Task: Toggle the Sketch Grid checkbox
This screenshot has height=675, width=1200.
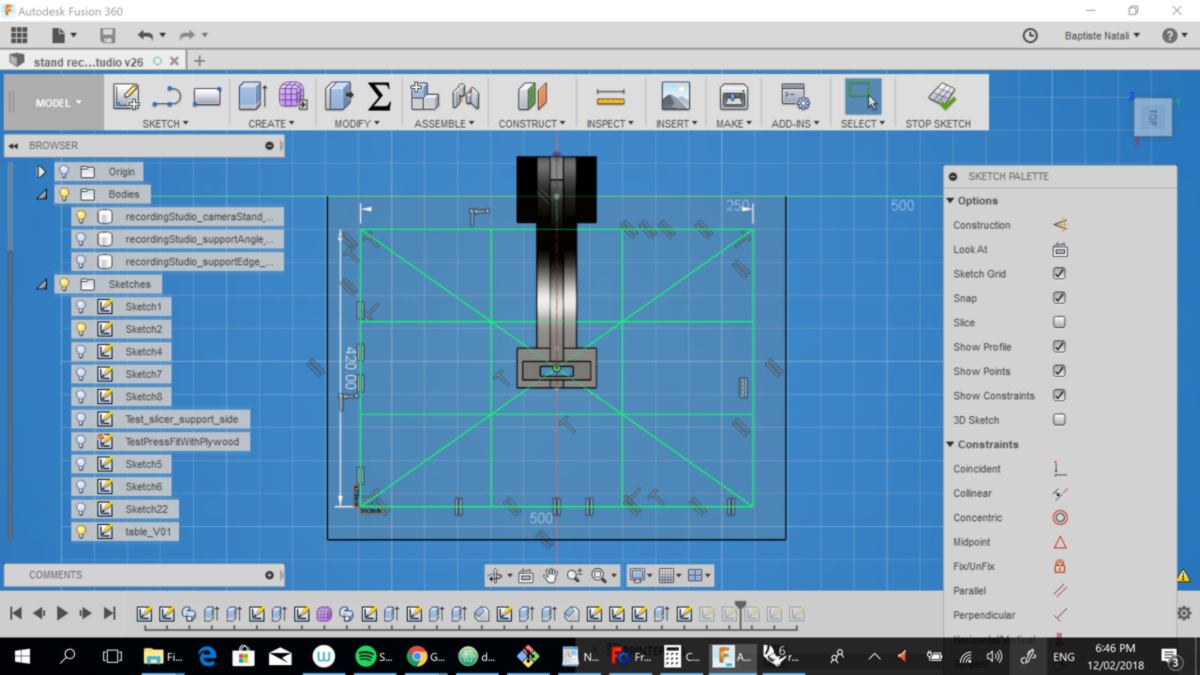Action: point(1059,273)
